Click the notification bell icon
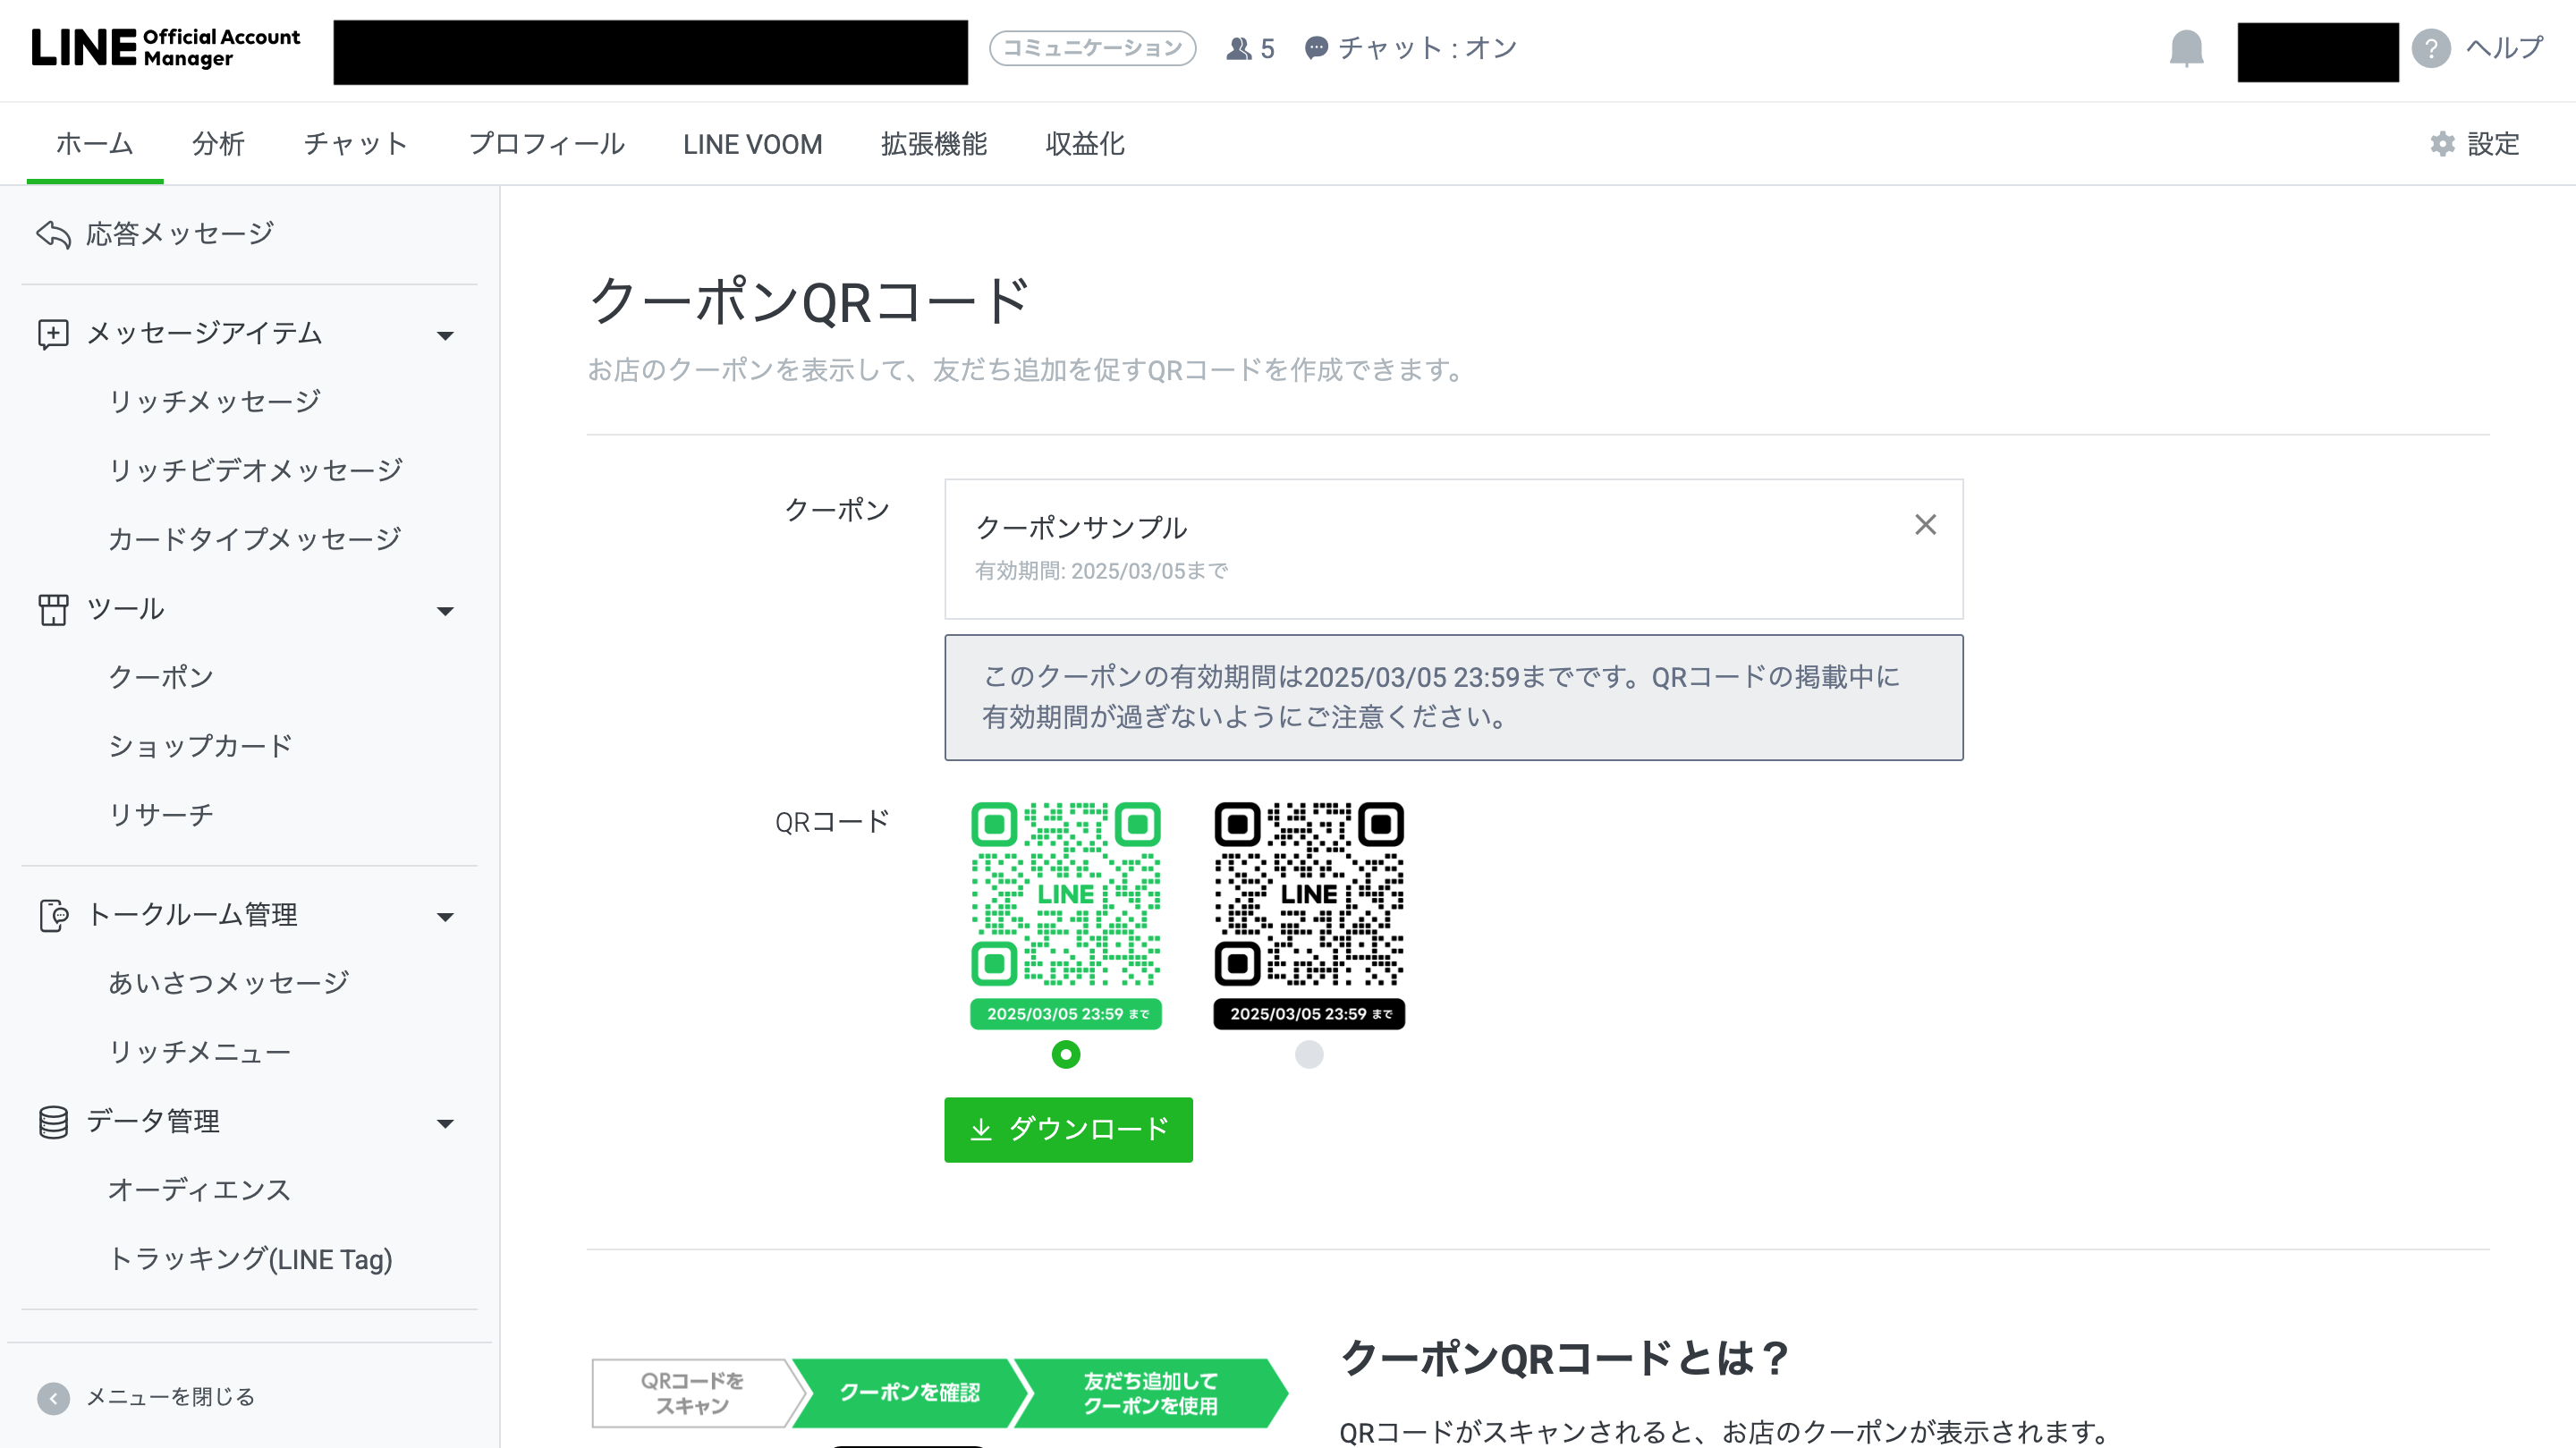 [2186, 48]
